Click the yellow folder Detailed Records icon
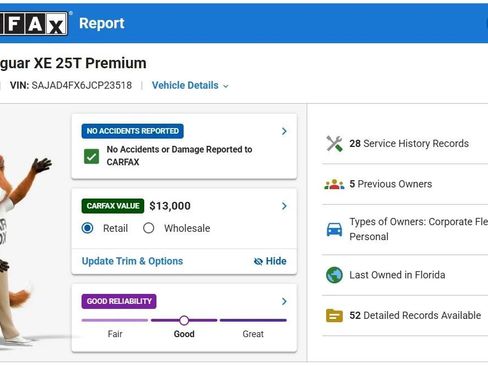 click(334, 315)
